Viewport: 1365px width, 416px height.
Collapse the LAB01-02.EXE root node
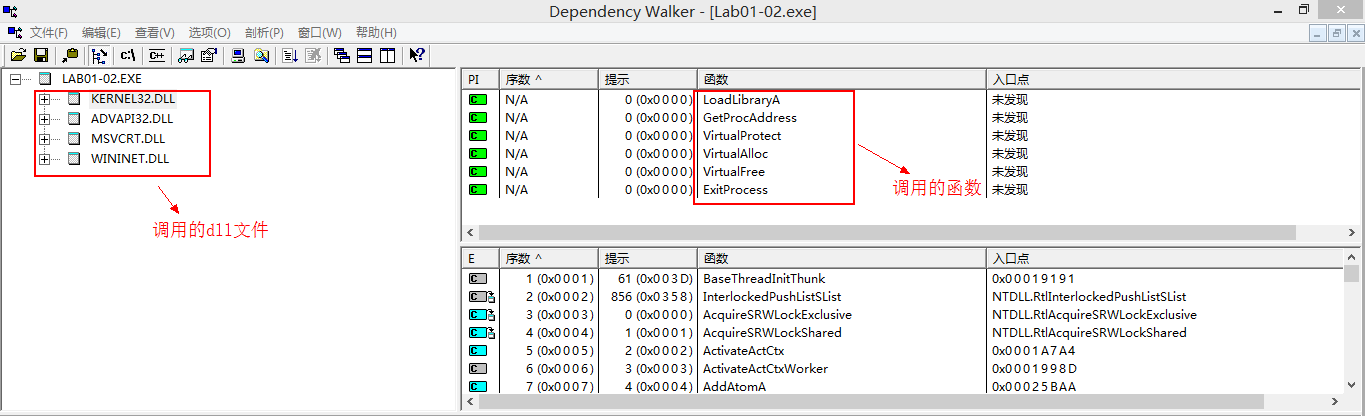tap(15, 79)
